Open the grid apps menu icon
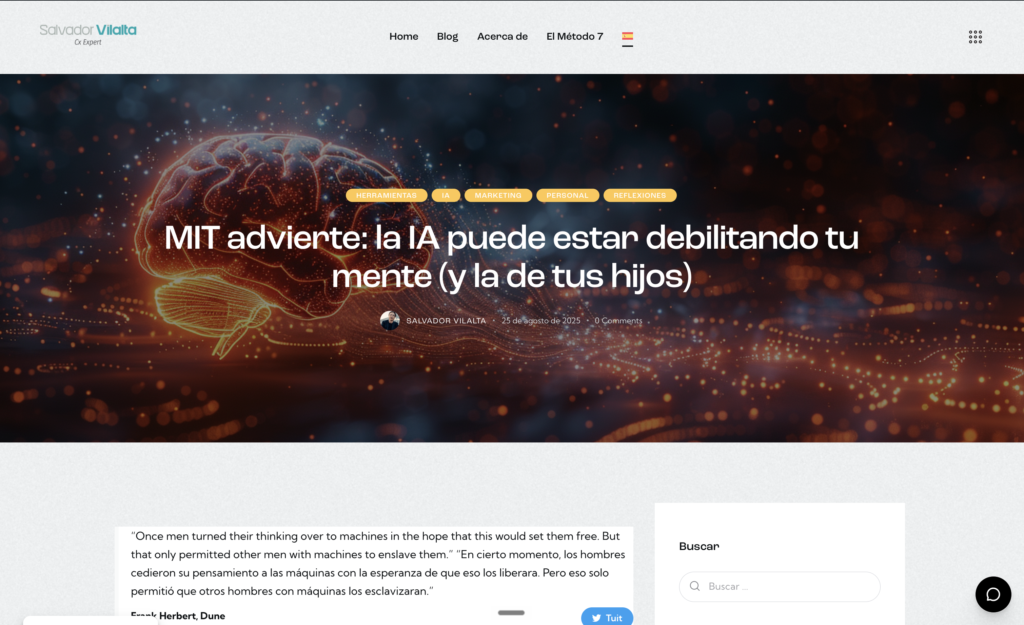Image resolution: width=1024 pixels, height=625 pixels. [975, 37]
